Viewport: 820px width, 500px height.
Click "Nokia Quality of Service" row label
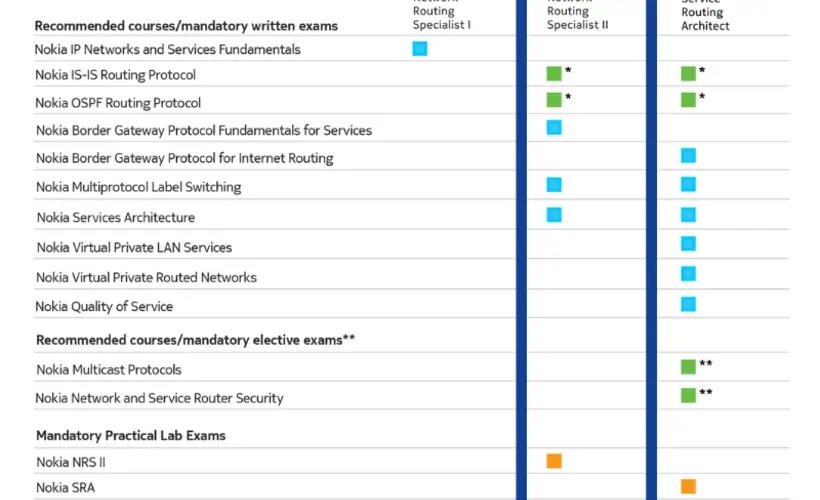104,306
